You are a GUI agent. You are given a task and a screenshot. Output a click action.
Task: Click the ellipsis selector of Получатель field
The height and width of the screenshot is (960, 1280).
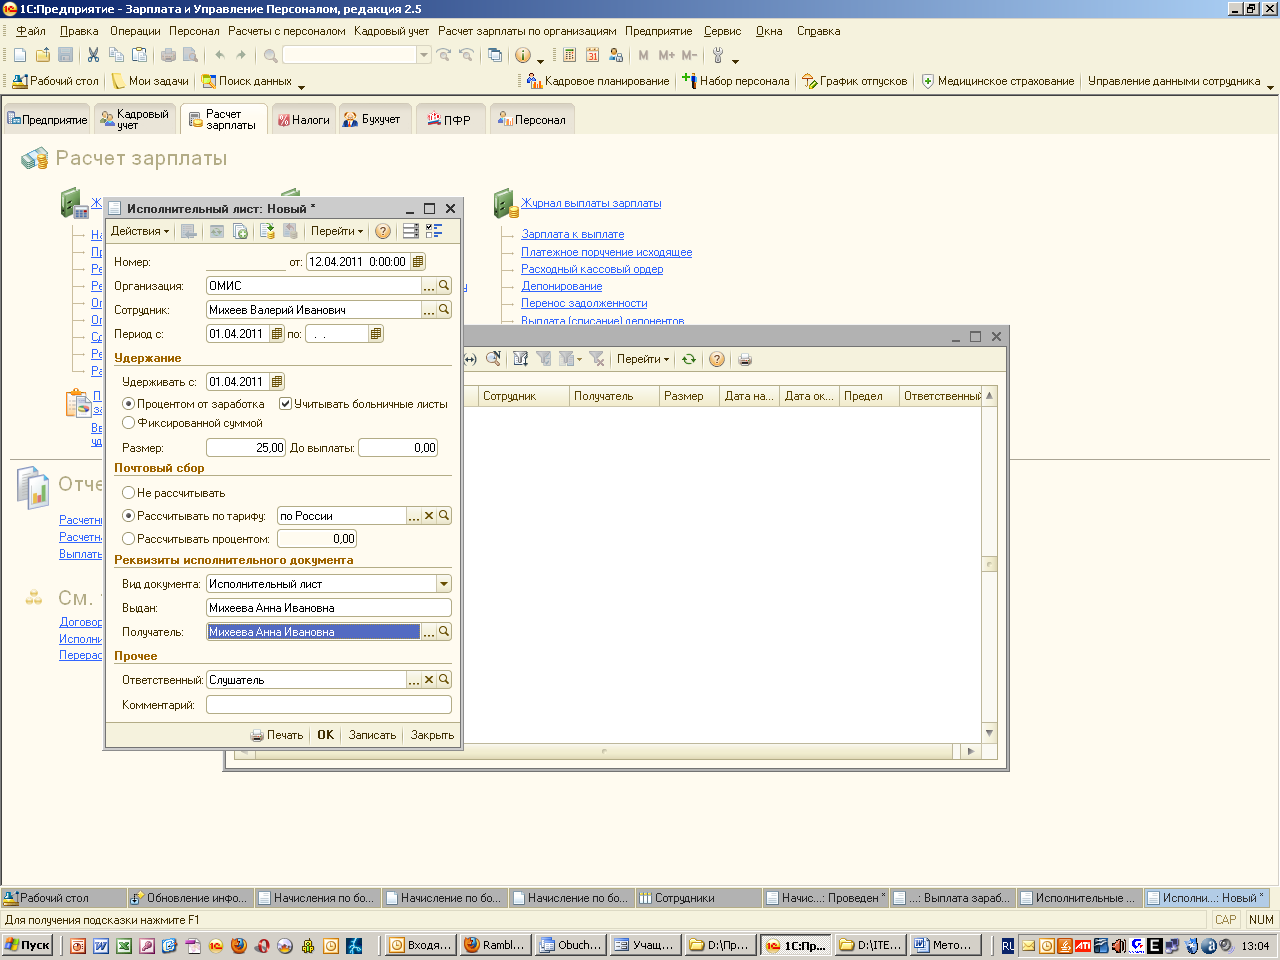tap(429, 632)
